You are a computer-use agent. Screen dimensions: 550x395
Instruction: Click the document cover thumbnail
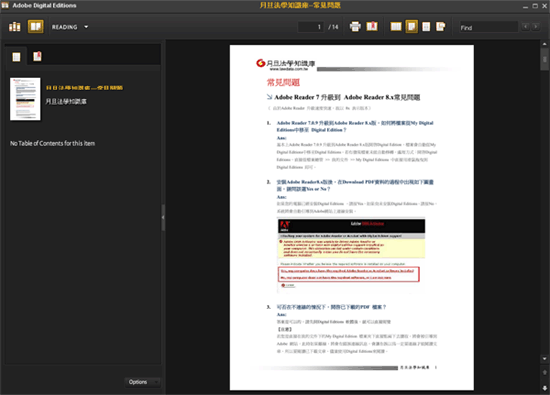coord(25,99)
